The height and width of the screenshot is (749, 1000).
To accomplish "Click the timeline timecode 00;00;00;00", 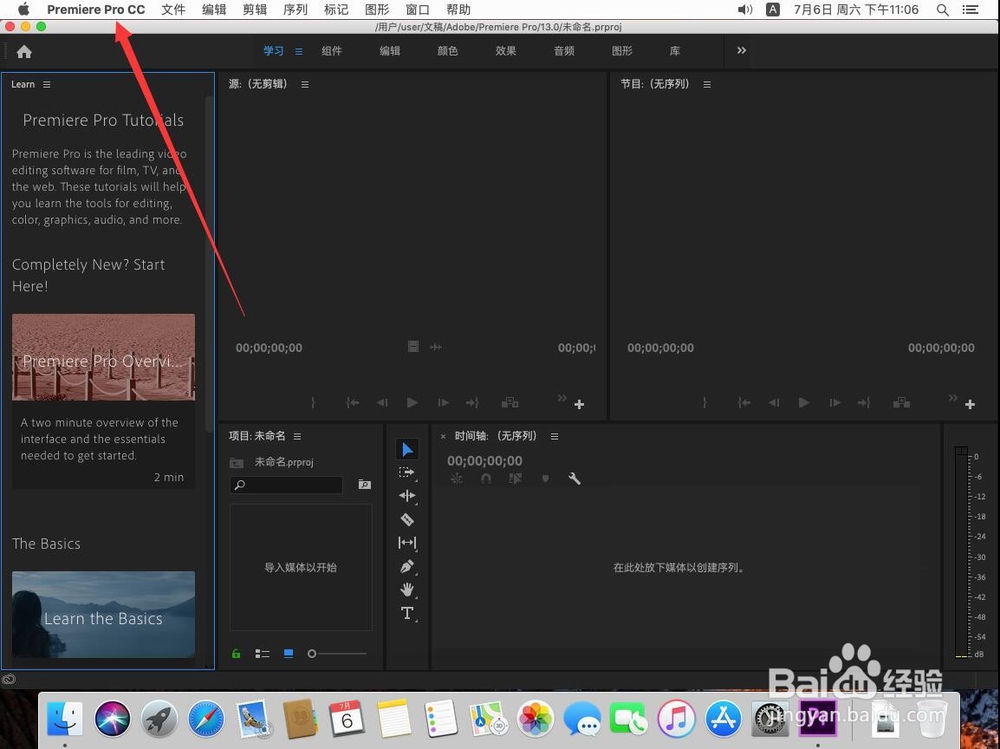I will [485, 461].
